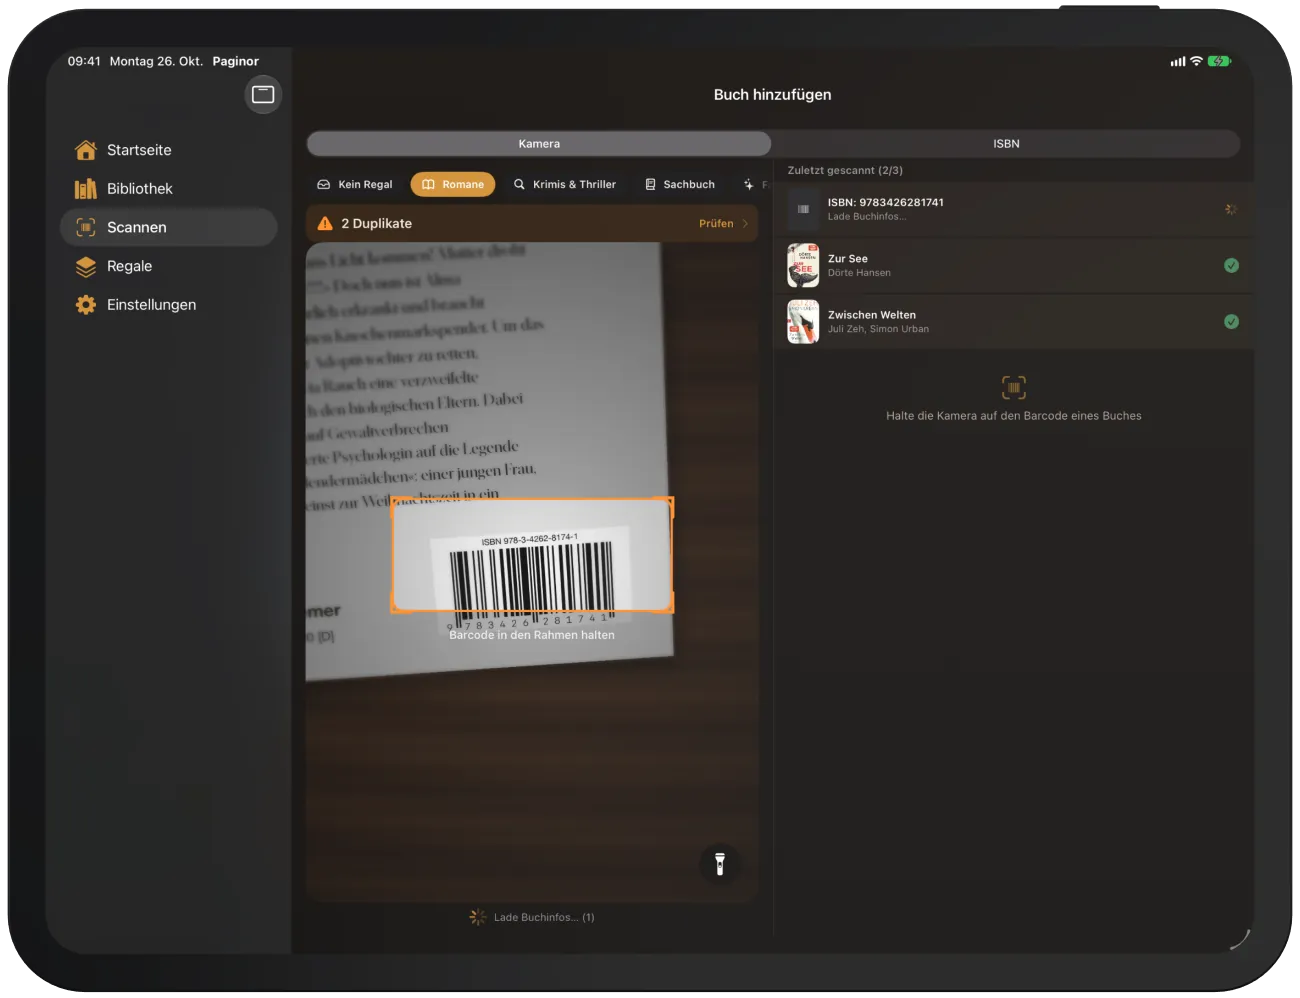Viewport: 1300px width, 998px height.
Task: Click the Zur See cover thumbnail
Action: click(x=803, y=265)
